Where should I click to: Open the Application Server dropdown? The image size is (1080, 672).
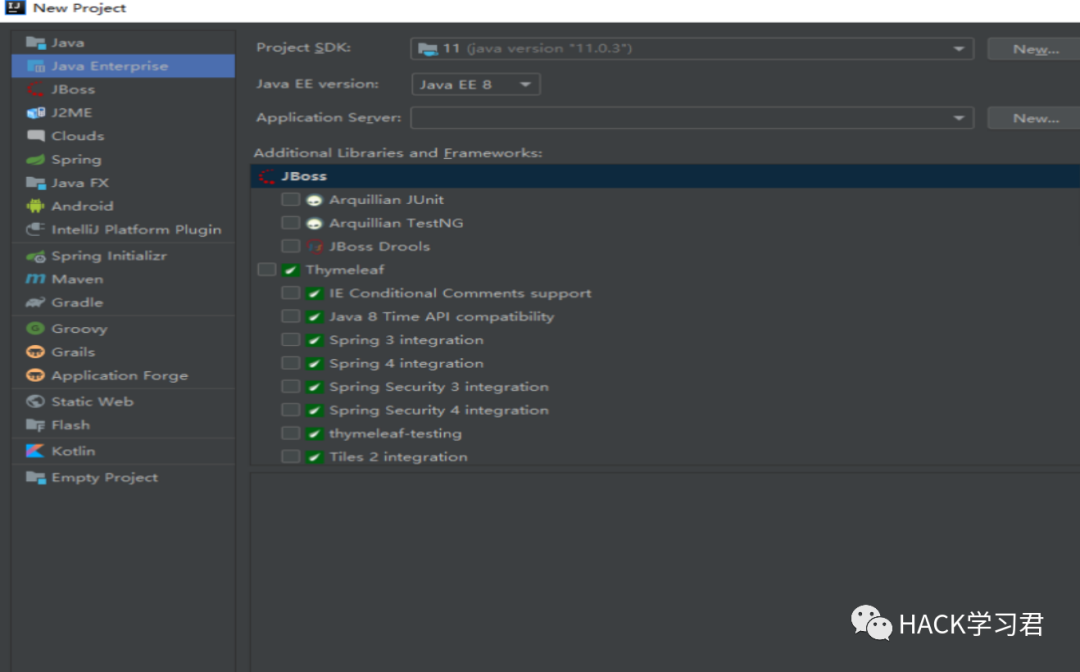click(x=692, y=118)
